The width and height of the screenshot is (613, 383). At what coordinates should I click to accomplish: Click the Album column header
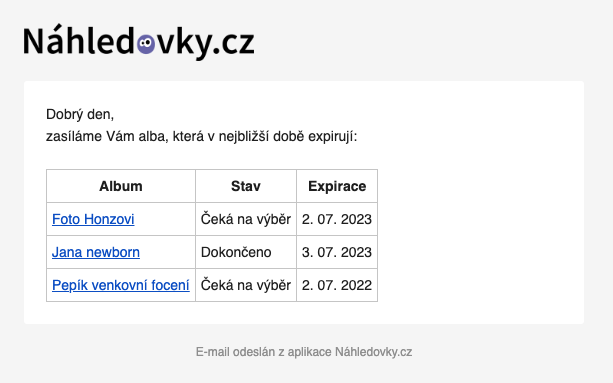(121, 186)
